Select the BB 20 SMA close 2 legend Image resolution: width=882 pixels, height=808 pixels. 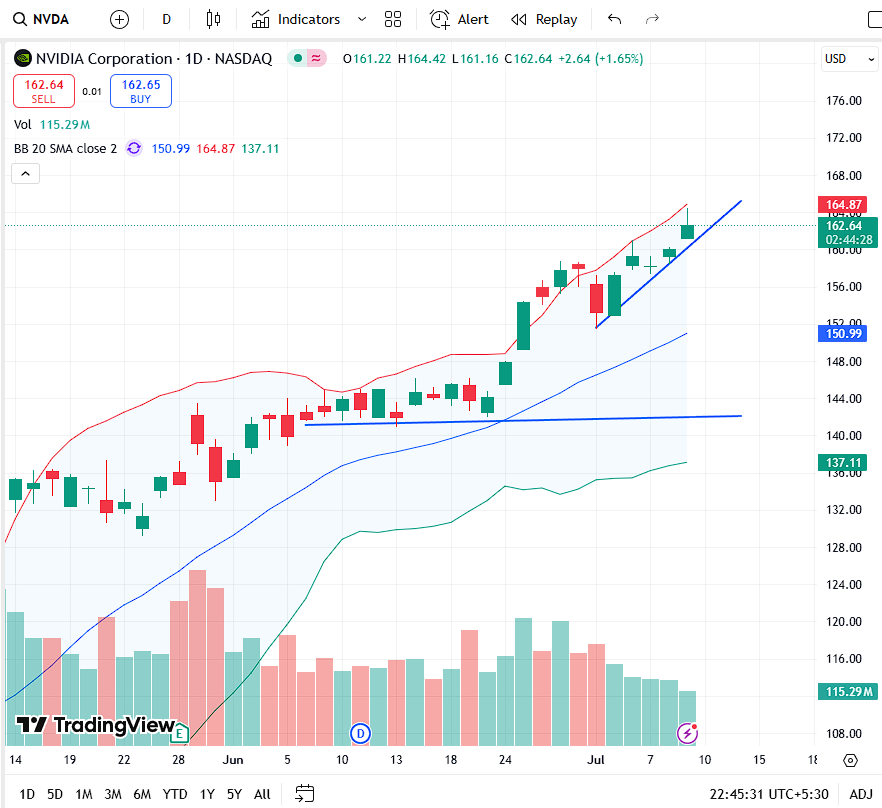[x=65, y=149]
